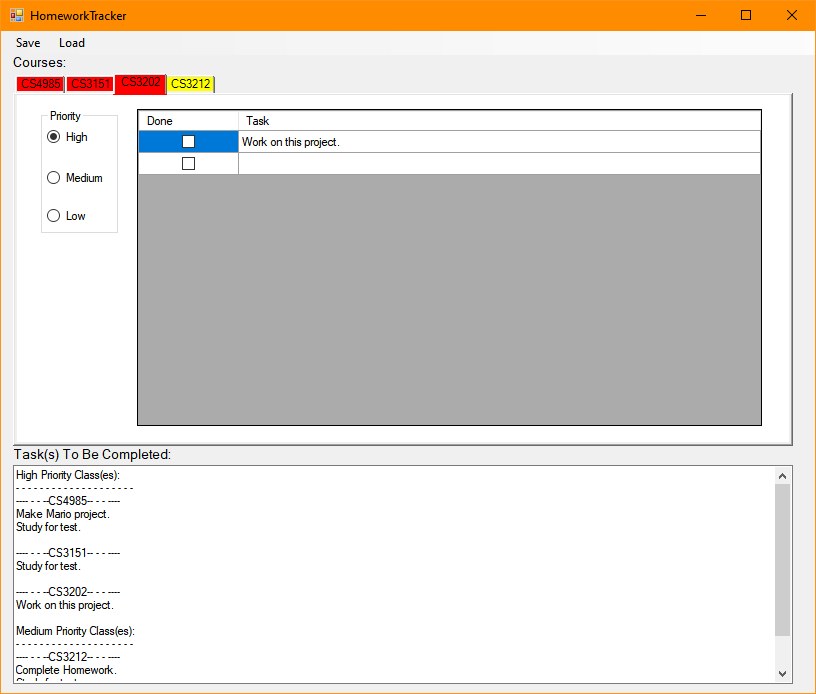
Task: Click 'High Priority Class(es):' heading text
Action: pos(68,475)
